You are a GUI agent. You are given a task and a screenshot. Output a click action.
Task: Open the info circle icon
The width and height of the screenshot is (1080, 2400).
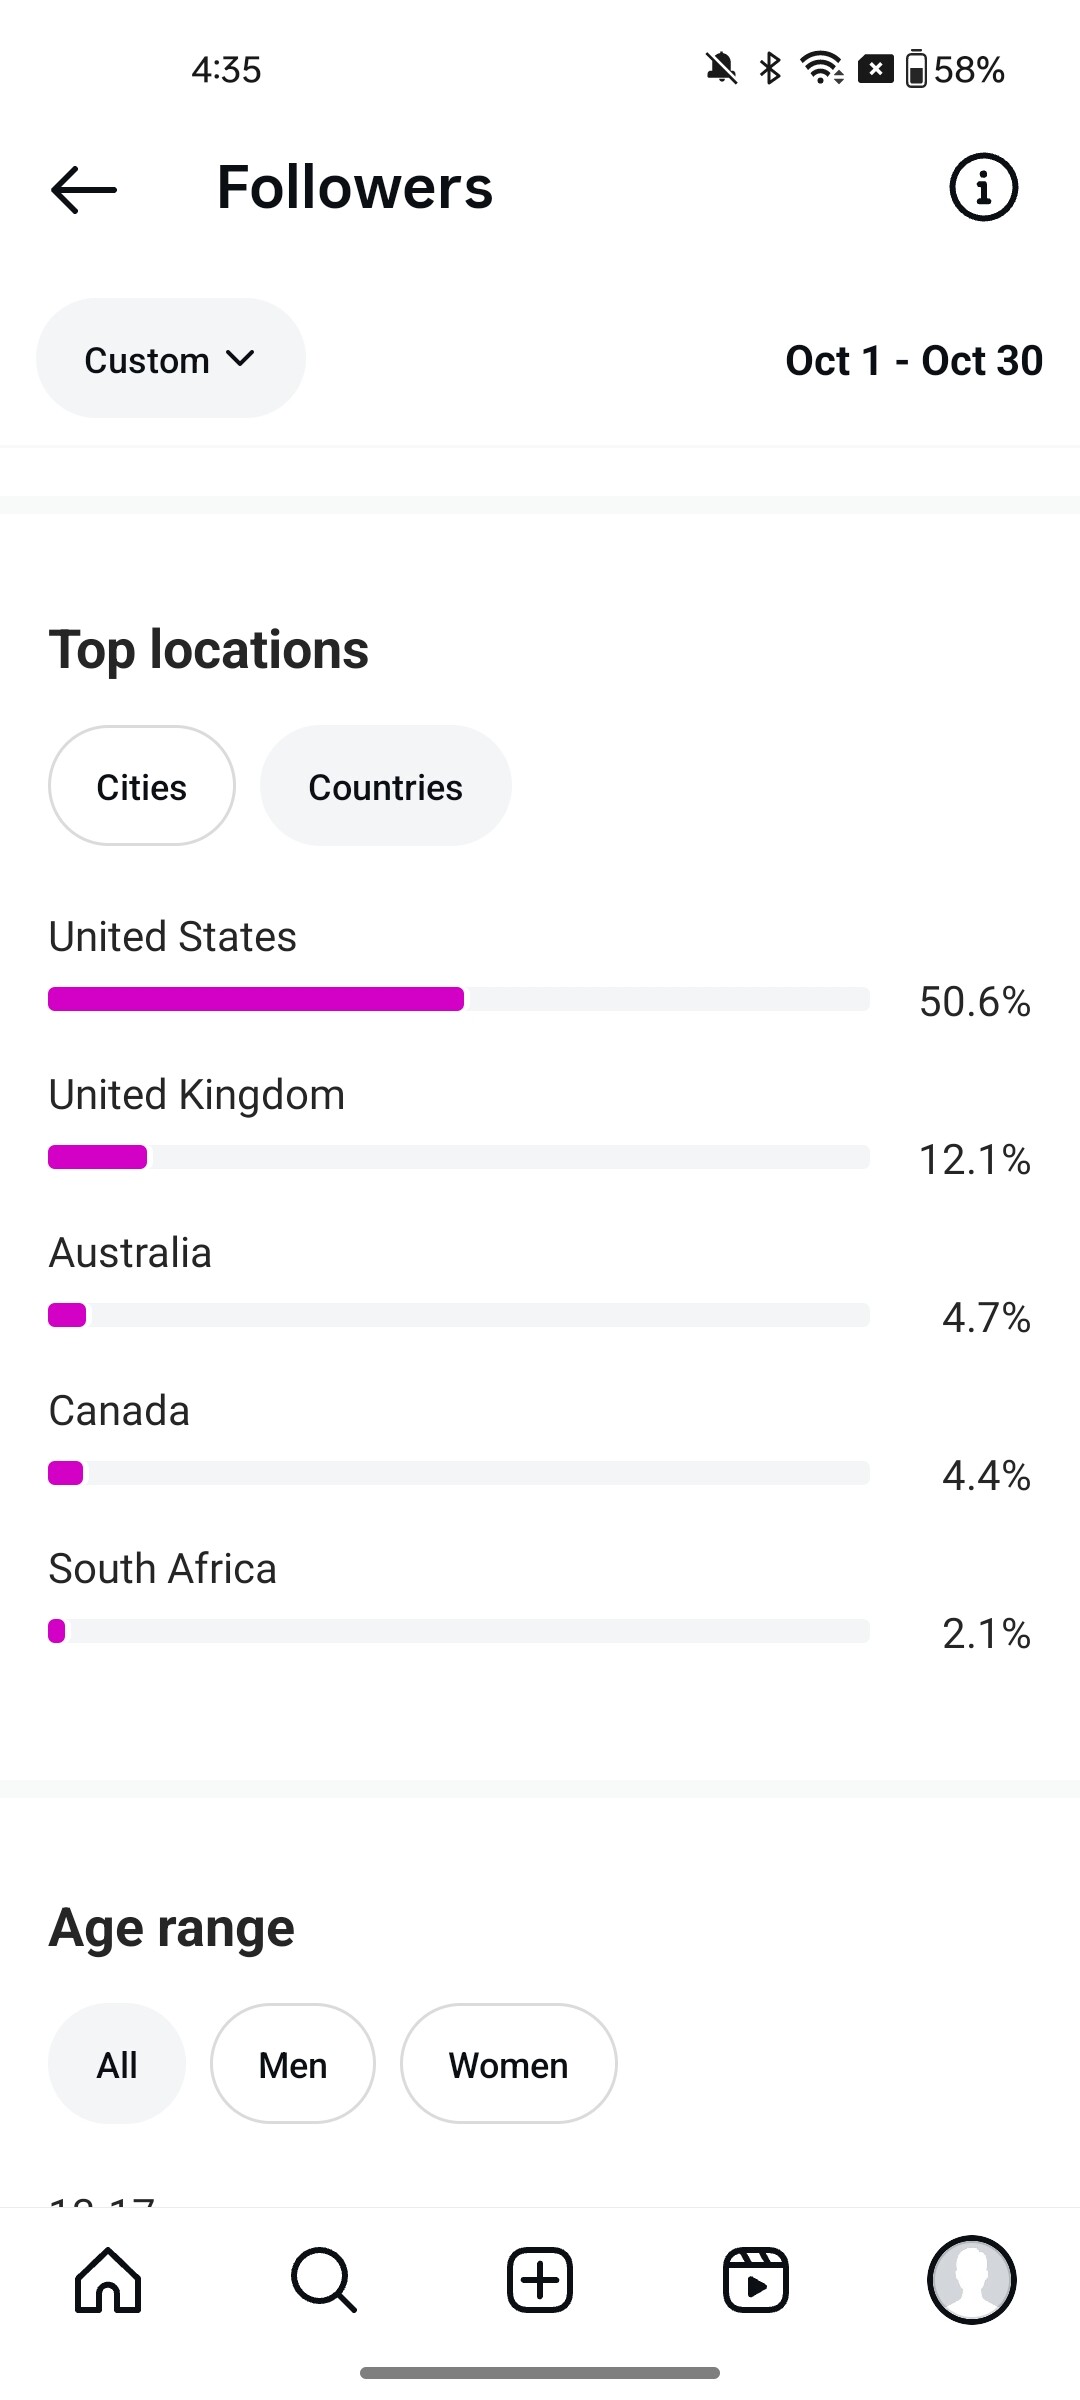(x=983, y=187)
